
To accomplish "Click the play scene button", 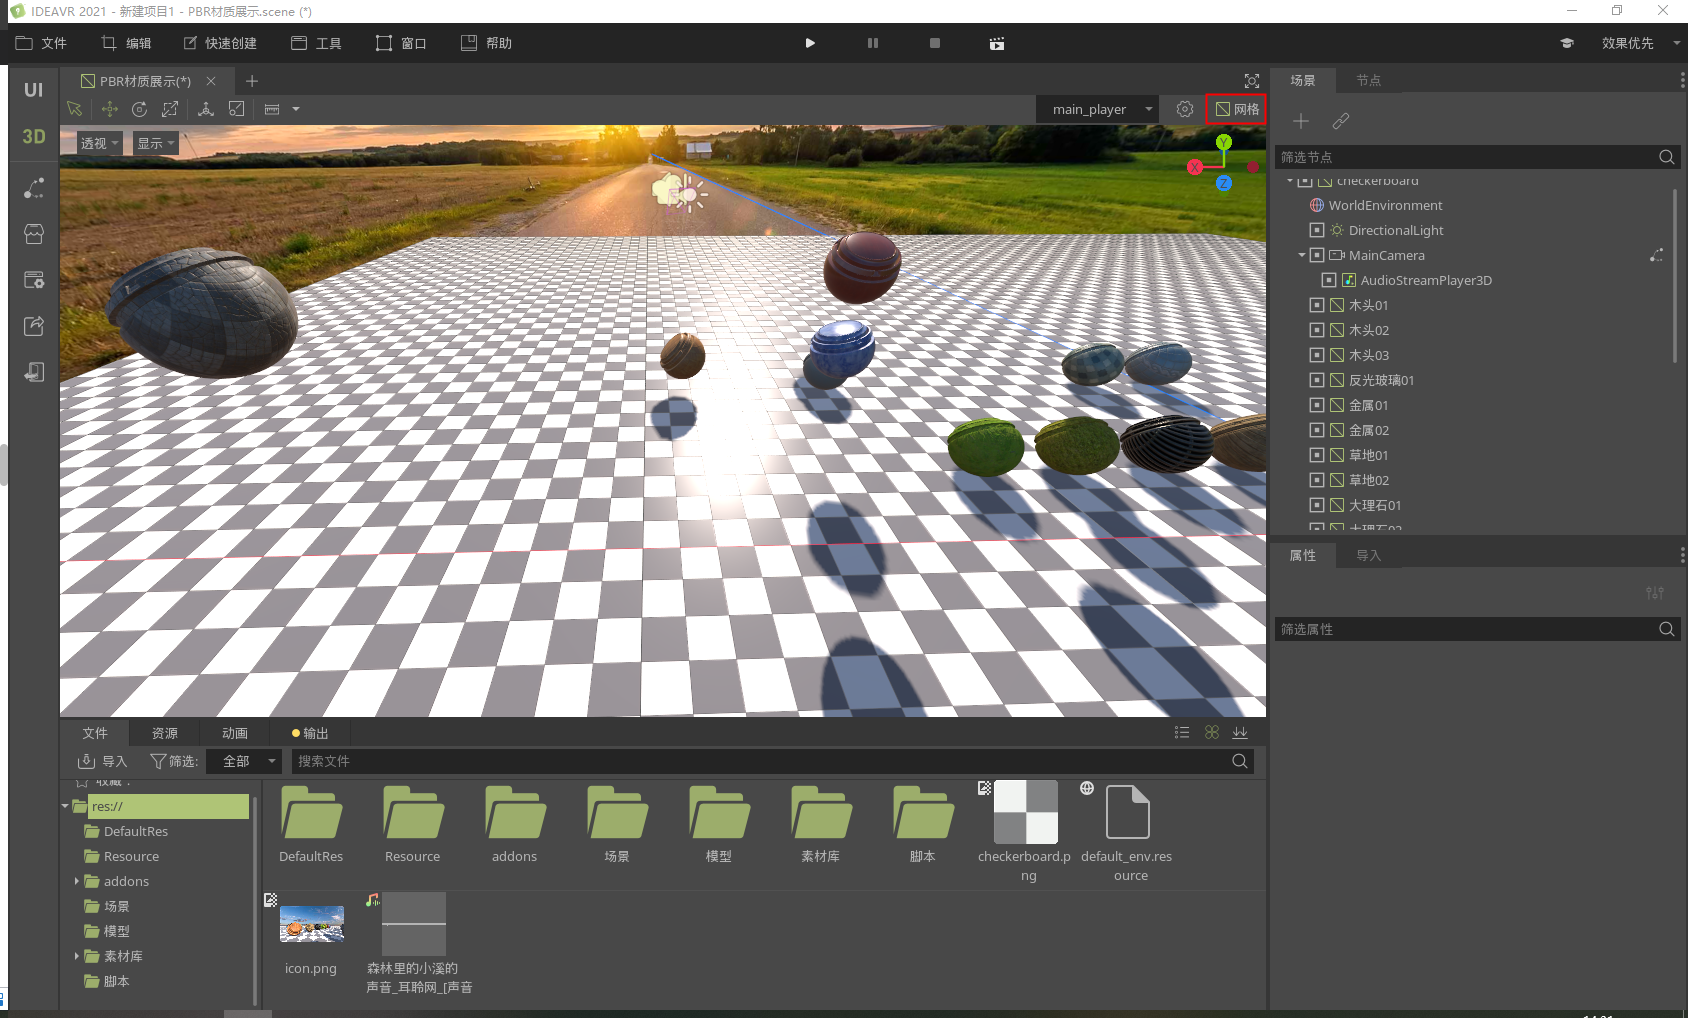I will (x=810, y=43).
